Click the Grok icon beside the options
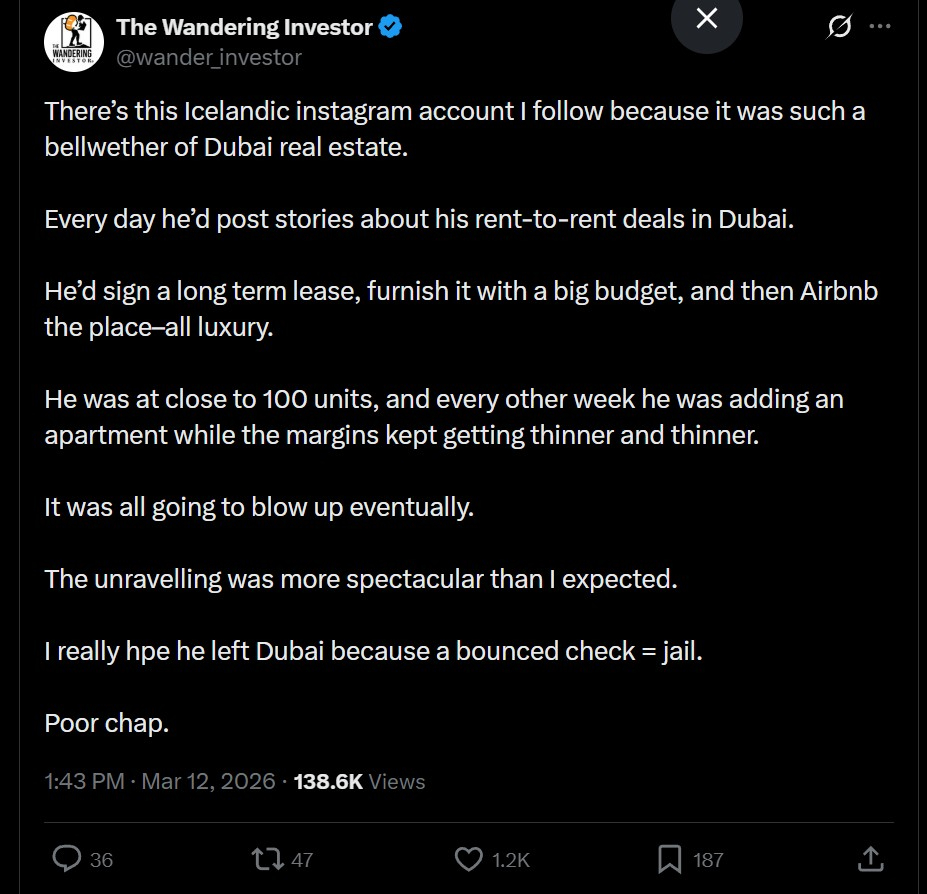The height and width of the screenshot is (894, 927). tap(839, 28)
